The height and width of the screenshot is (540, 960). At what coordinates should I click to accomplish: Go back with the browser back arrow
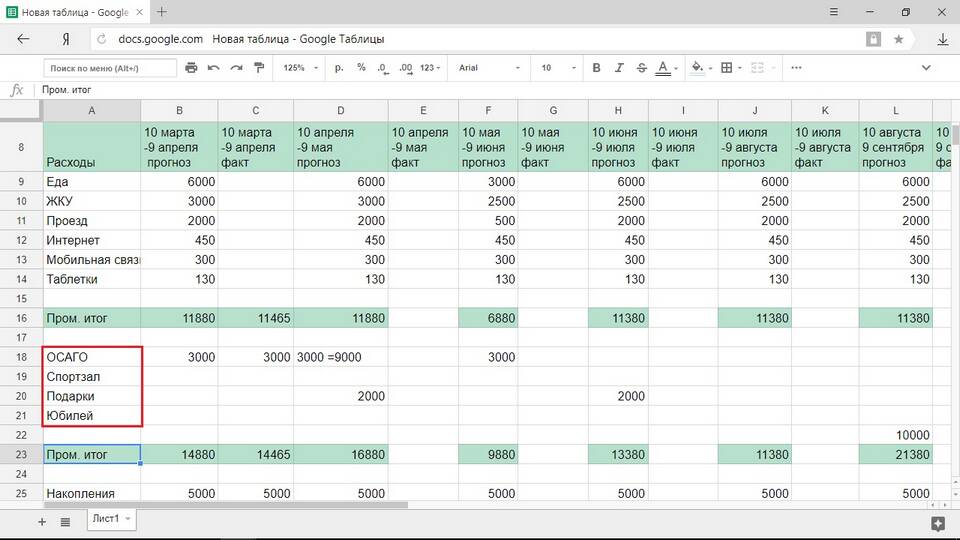[23, 39]
